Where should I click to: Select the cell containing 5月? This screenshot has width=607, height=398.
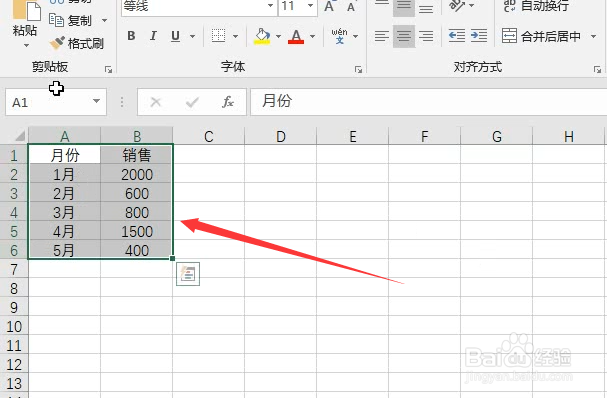pos(65,250)
